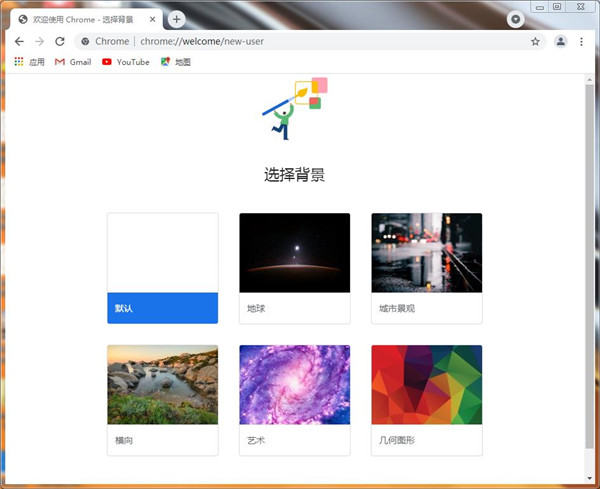600x489 pixels.
Task: Select the 几何图形 geometric color background
Action: point(426,385)
